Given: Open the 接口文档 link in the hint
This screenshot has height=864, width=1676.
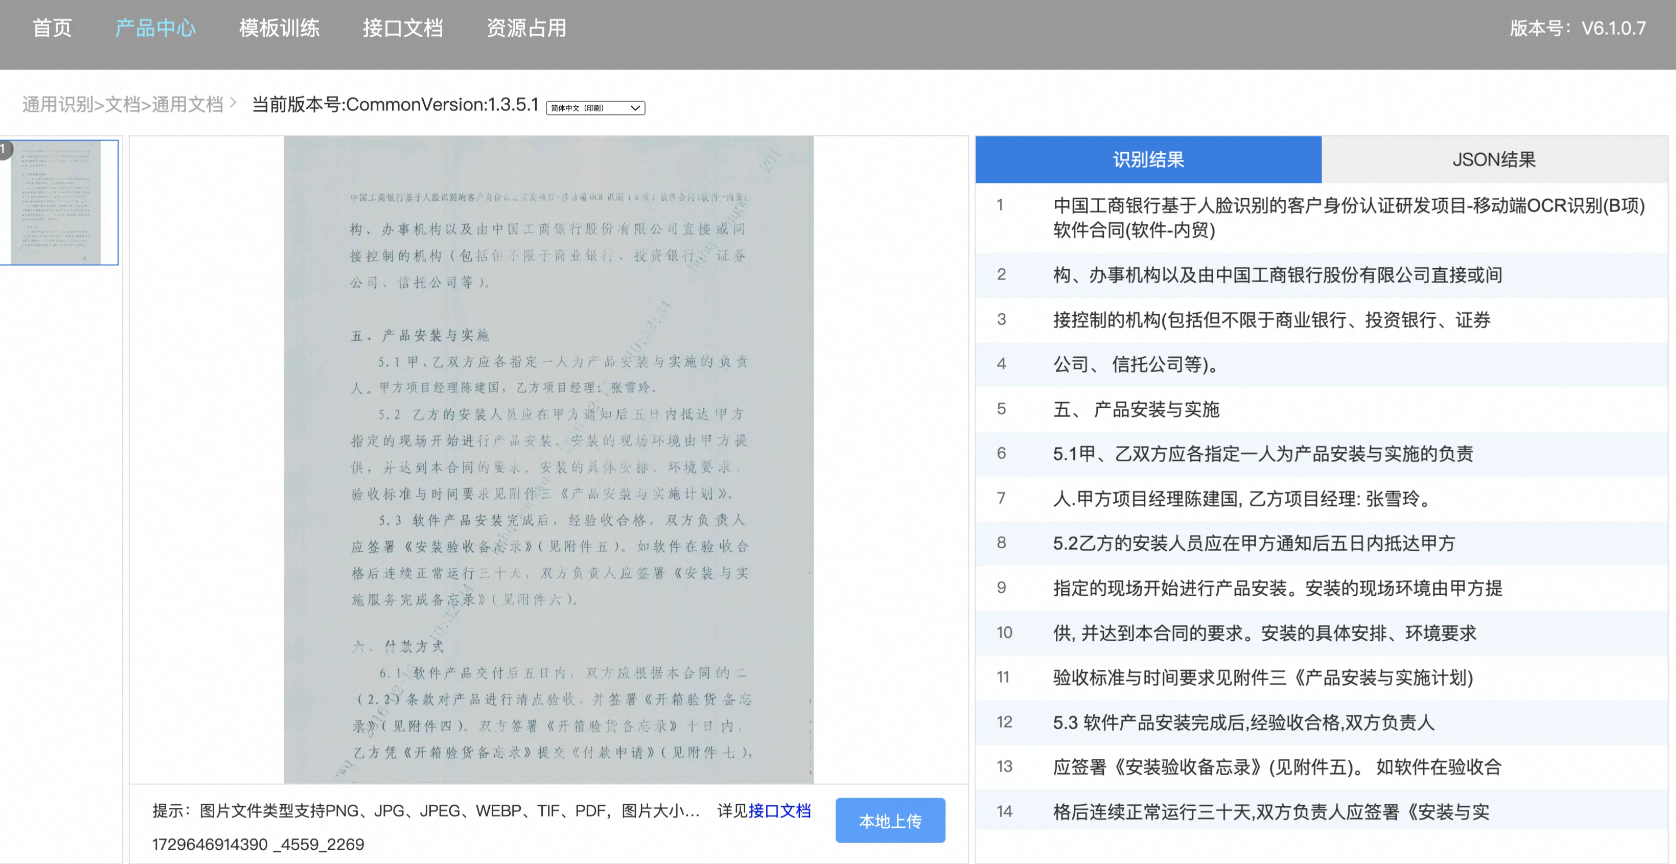Looking at the screenshot, I should (x=780, y=811).
